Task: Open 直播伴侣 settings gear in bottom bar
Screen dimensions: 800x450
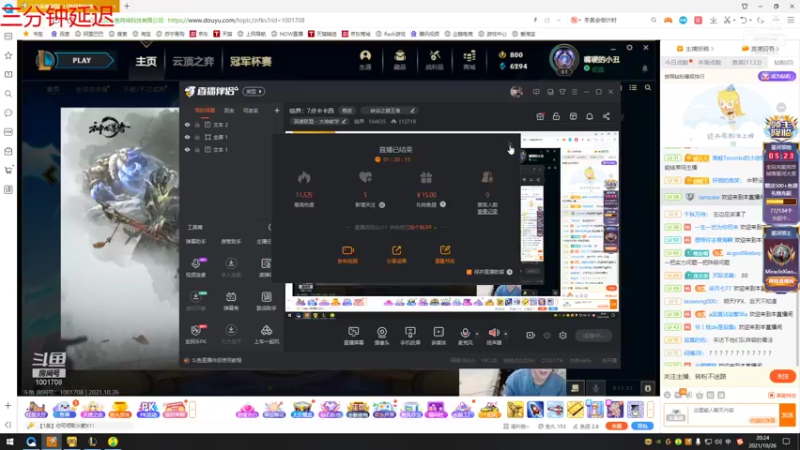Action: point(563,335)
